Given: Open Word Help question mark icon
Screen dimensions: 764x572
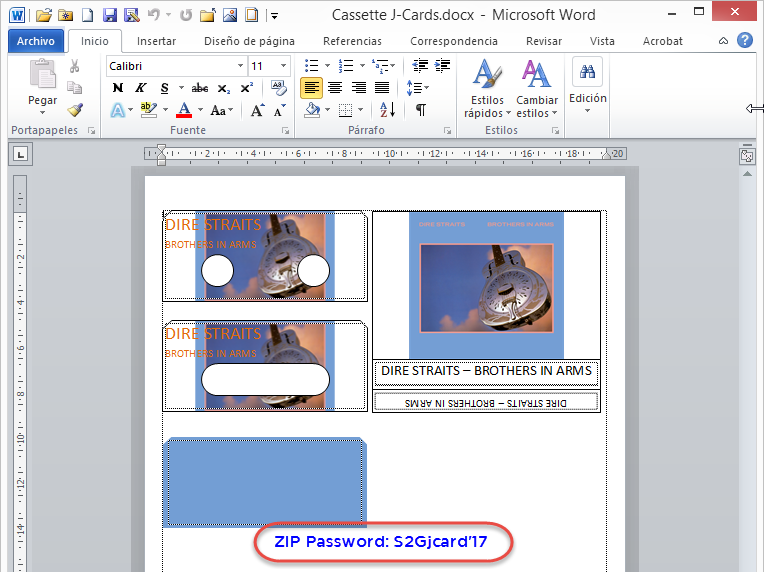Looking at the screenshot, I should [744, 41].
